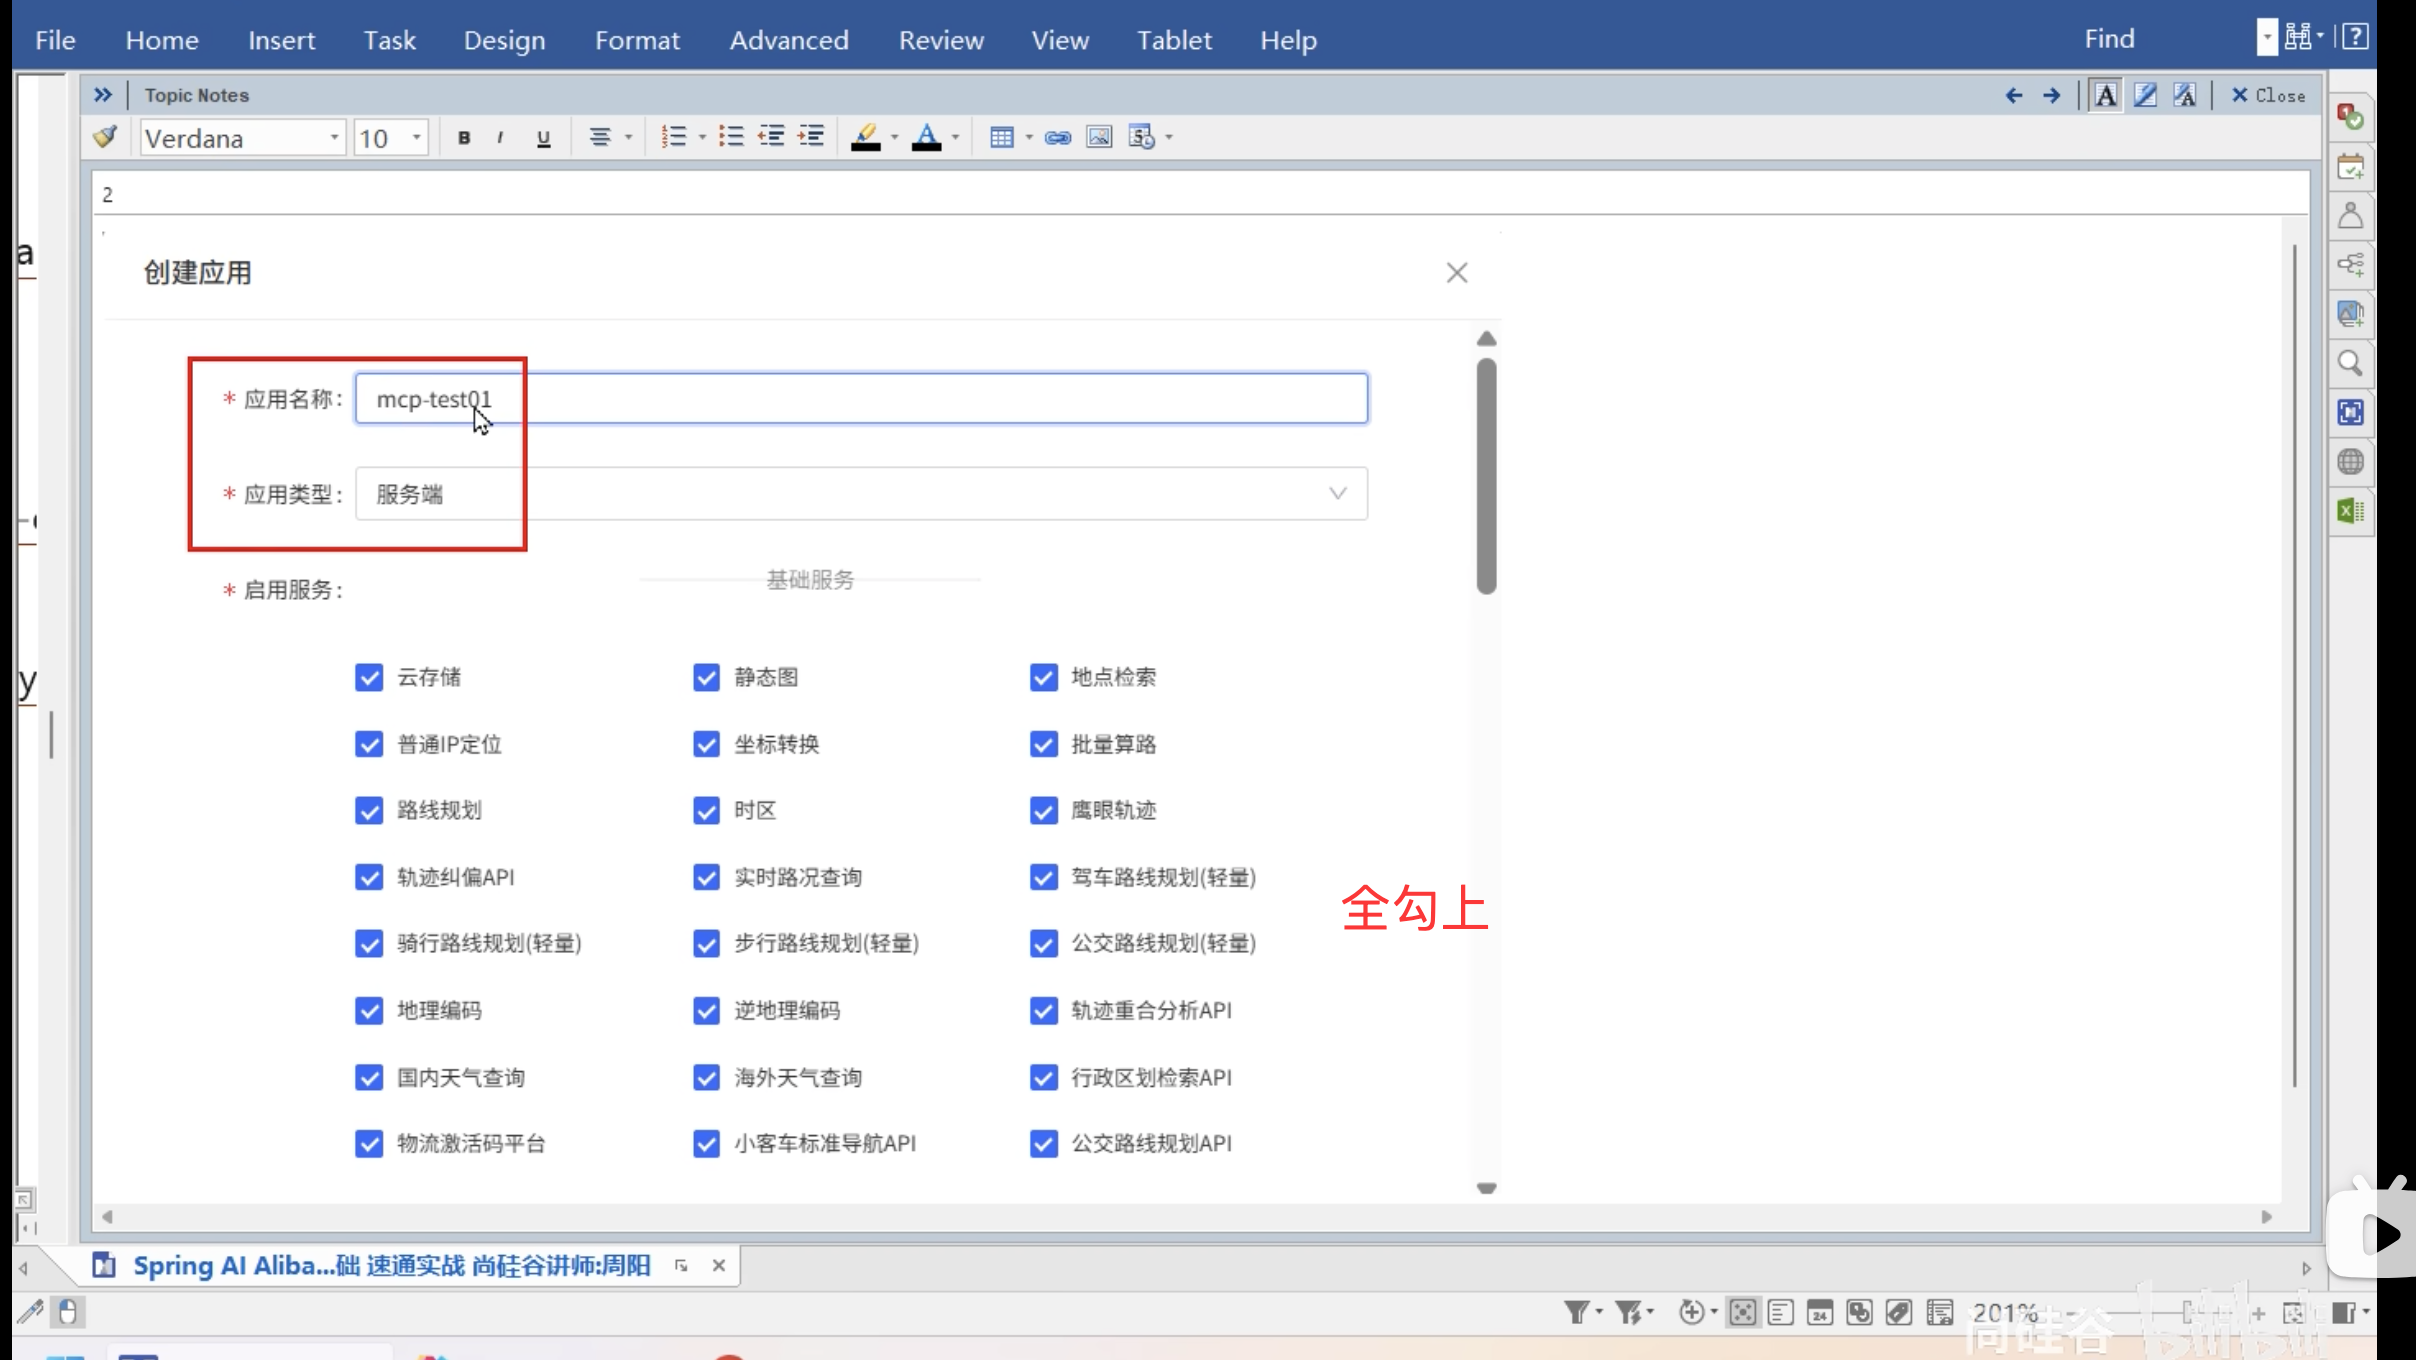Viewport: 2416px width, 1360px height.
Task: Open the date and time dropdown arrow
Action: coord(1169,138)
